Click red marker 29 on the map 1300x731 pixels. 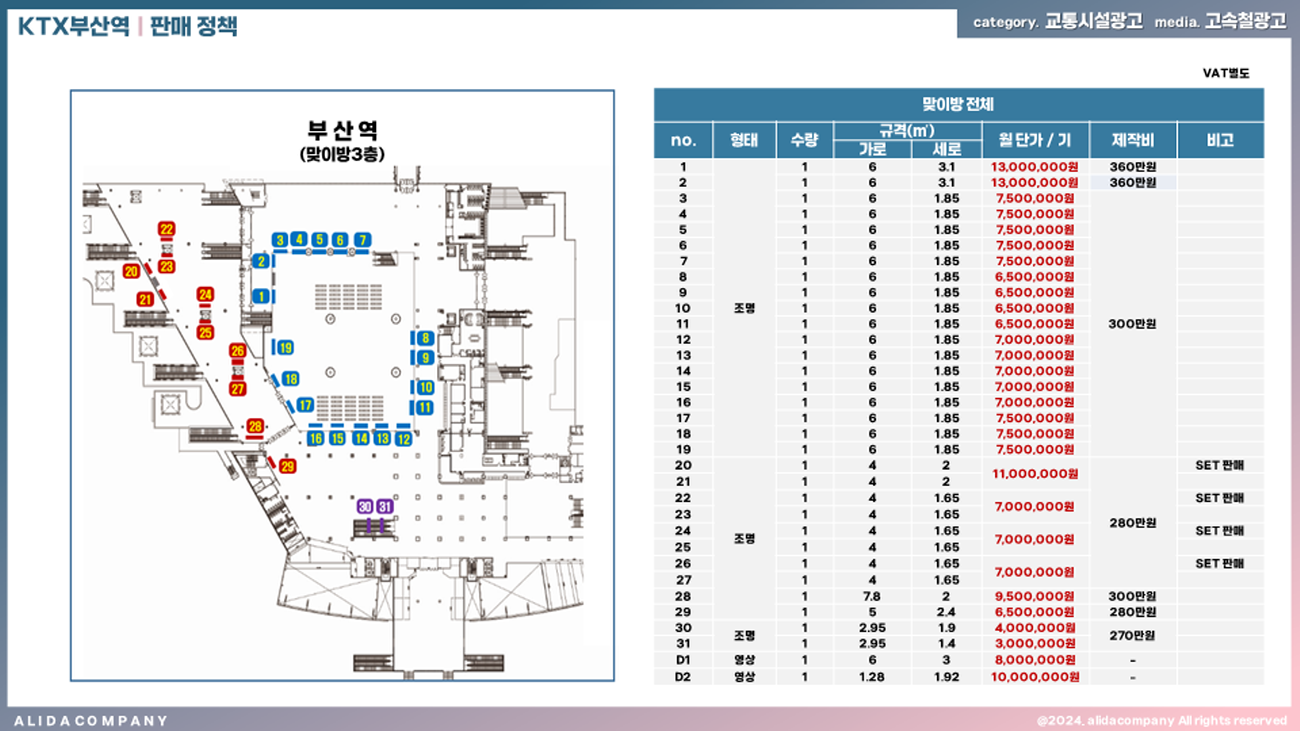pos(288,466)
